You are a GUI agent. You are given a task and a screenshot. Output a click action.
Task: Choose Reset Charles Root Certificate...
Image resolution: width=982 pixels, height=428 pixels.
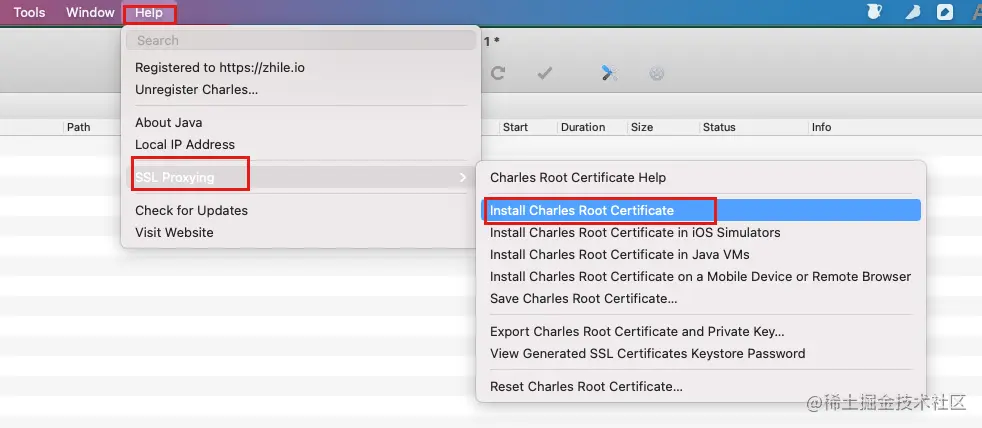coord(701,387)
